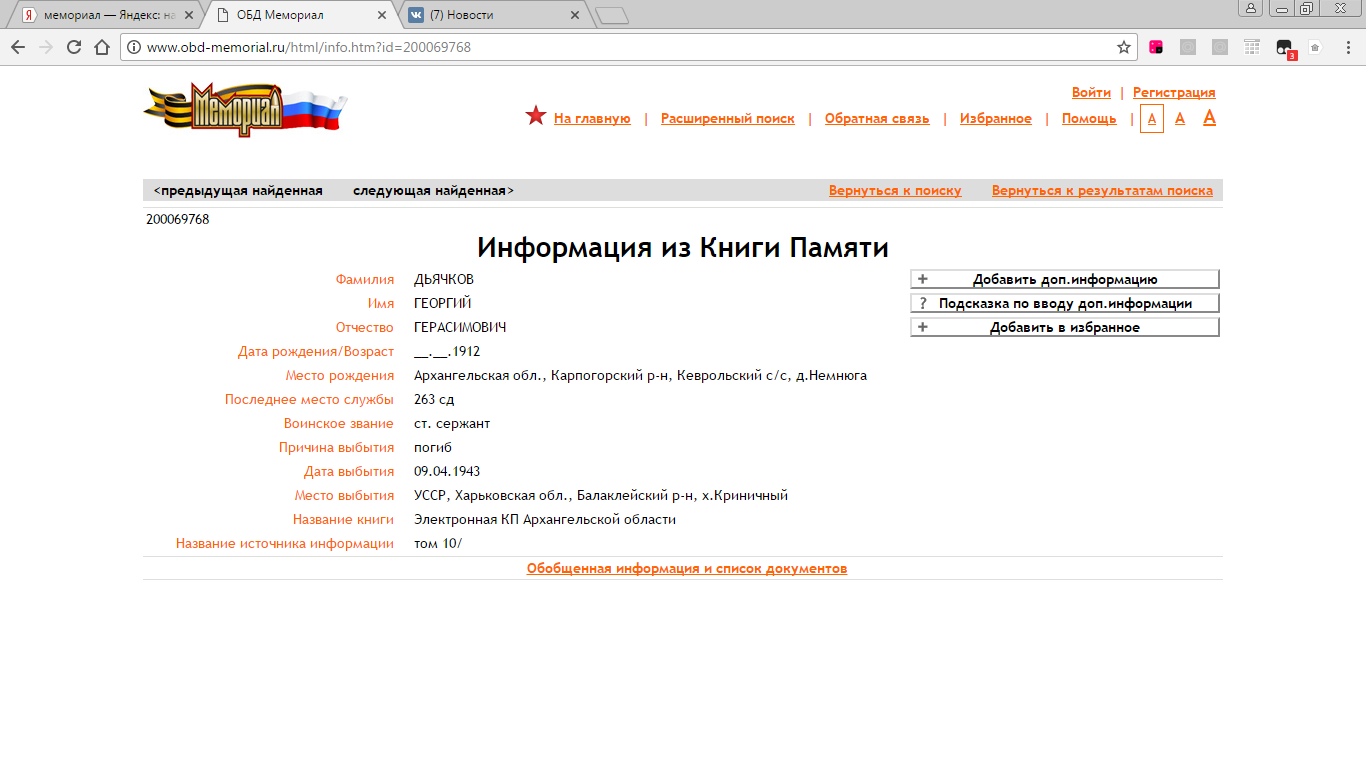Reload the page
1366x768 pixels.
tap(74, 47)
